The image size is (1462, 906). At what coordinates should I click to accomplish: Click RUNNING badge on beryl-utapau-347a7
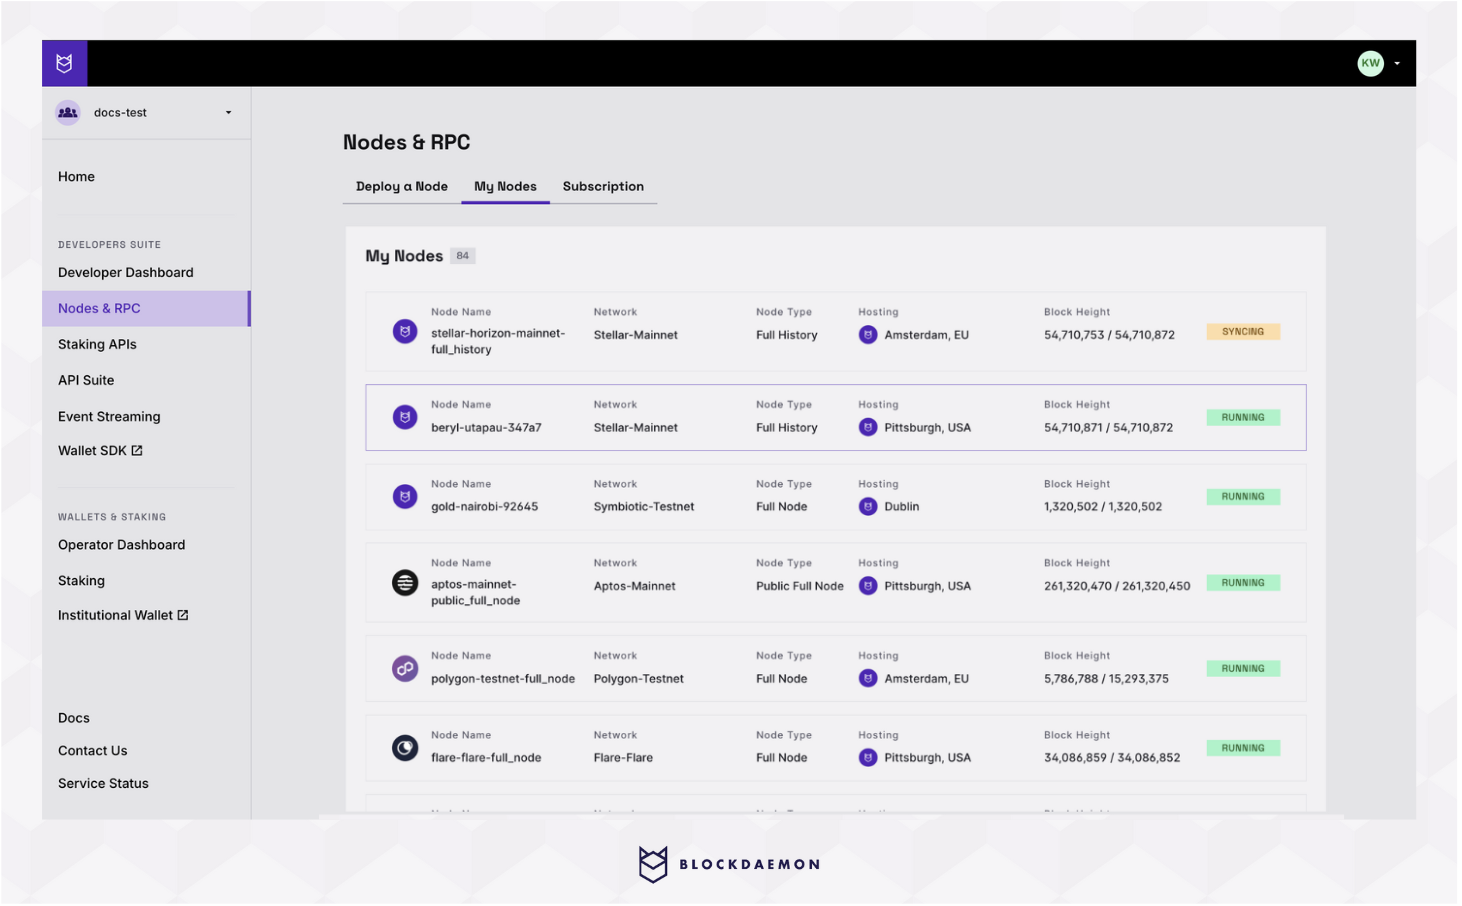point(1243,418)
